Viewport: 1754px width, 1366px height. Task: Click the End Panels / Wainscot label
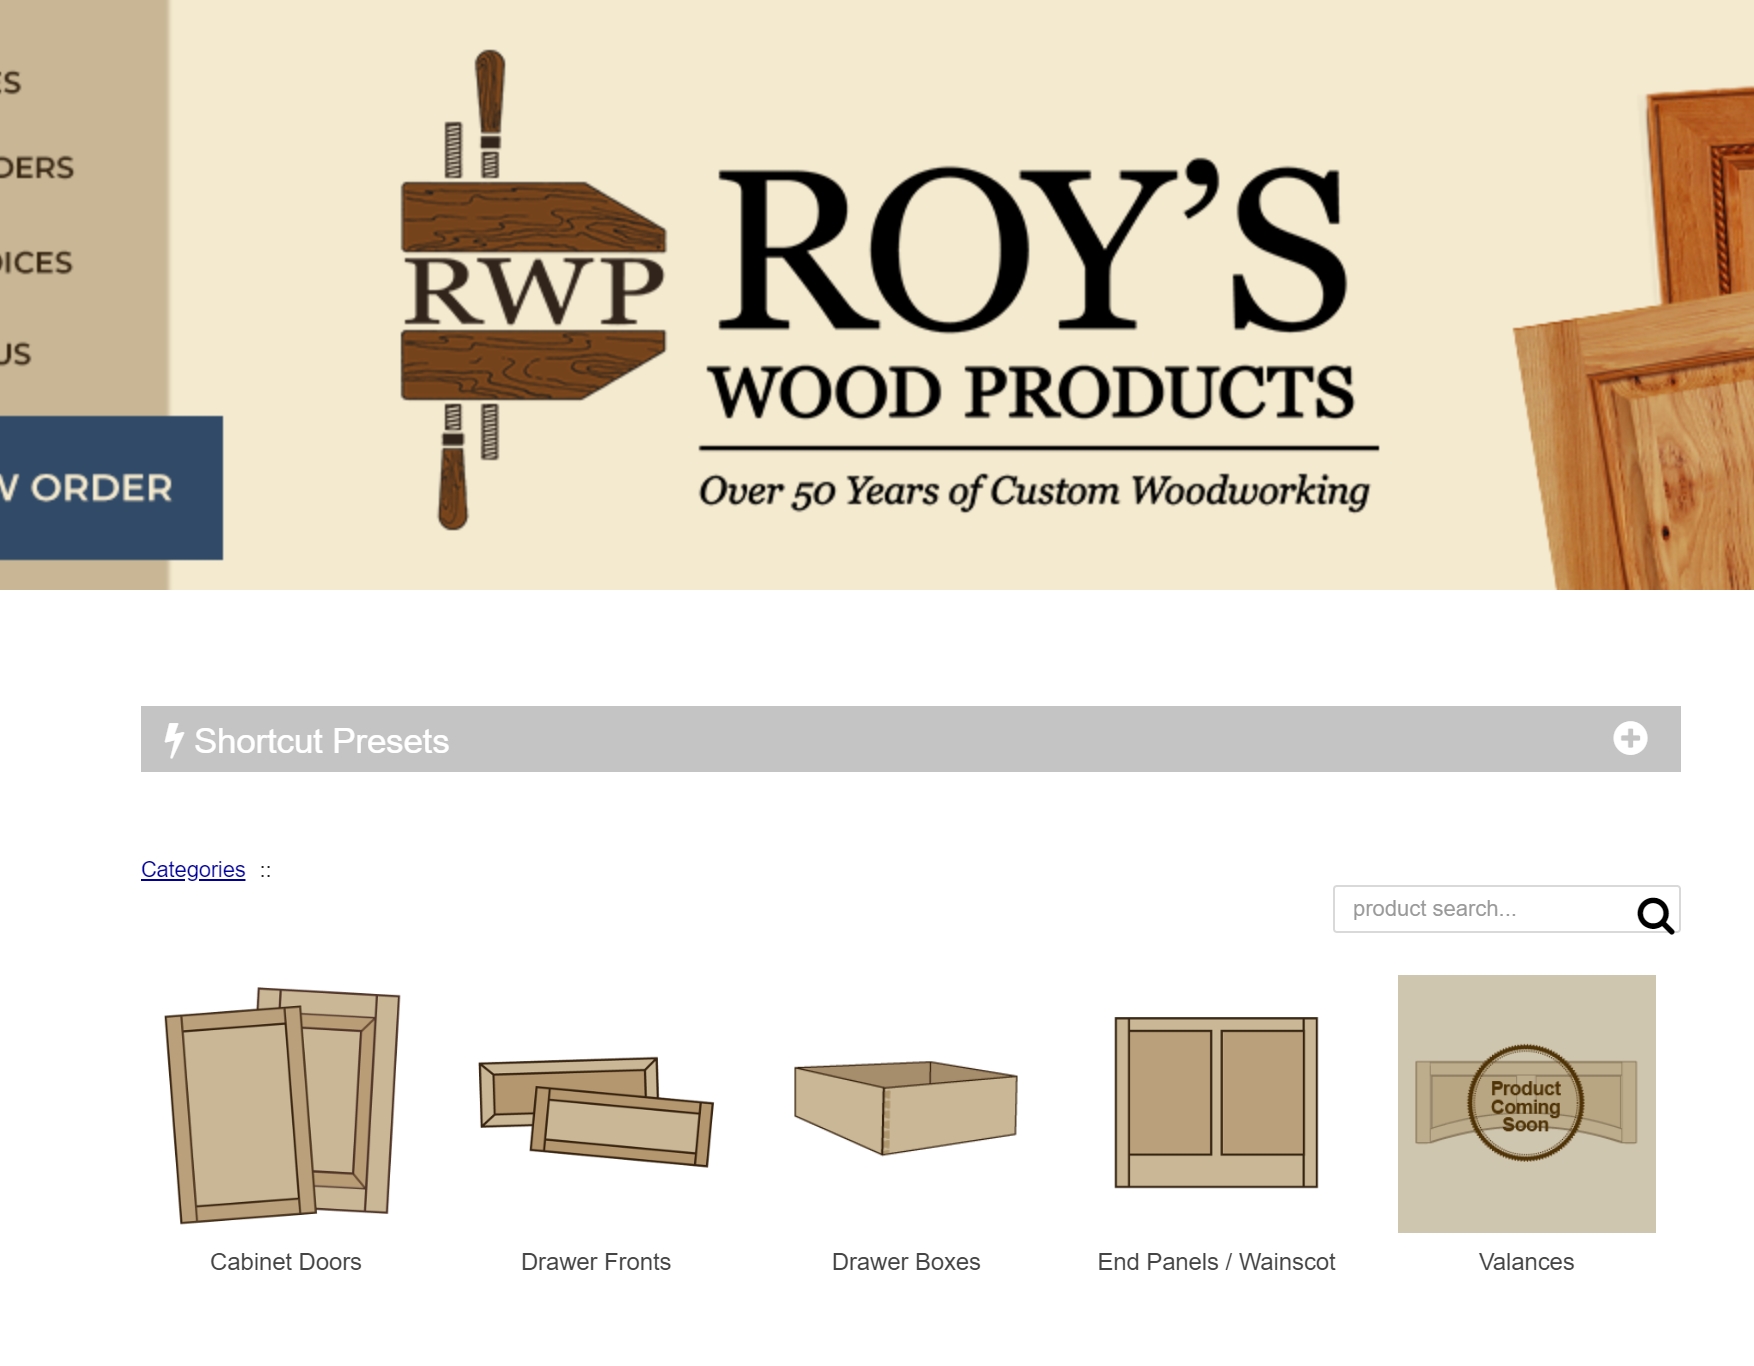click(1216, 1262)
